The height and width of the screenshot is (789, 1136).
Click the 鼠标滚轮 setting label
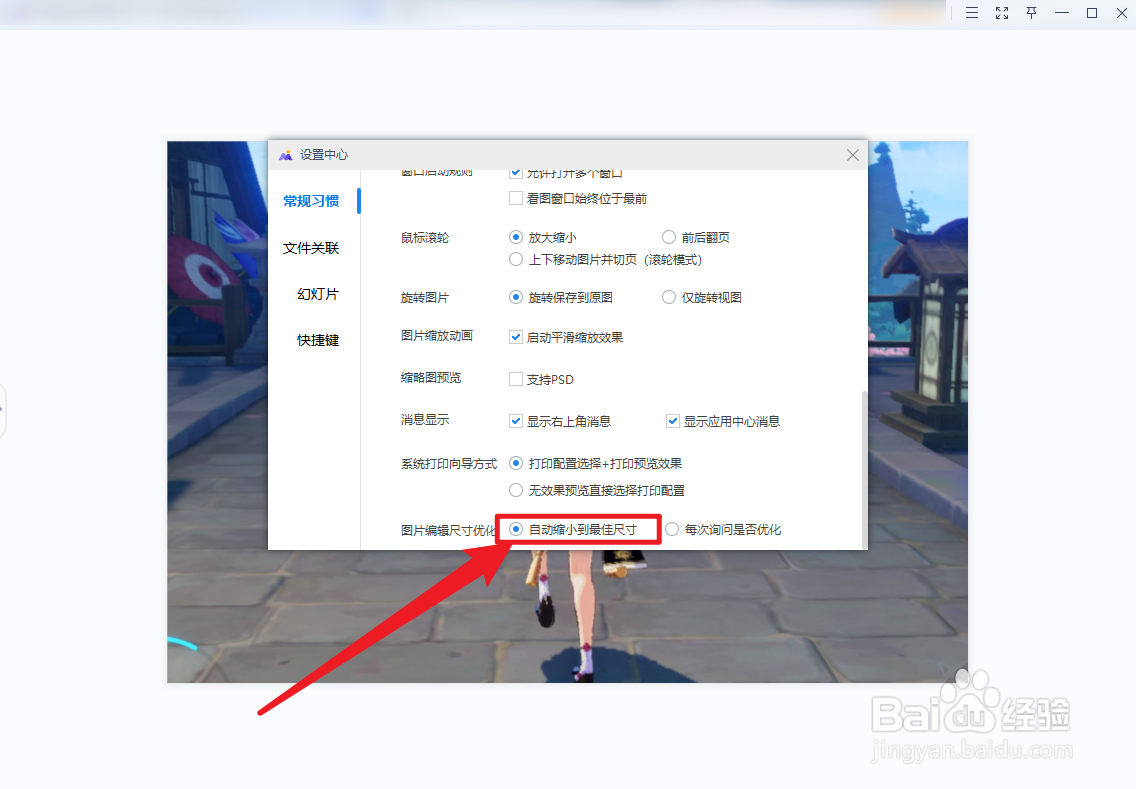(x=425, y=238)
